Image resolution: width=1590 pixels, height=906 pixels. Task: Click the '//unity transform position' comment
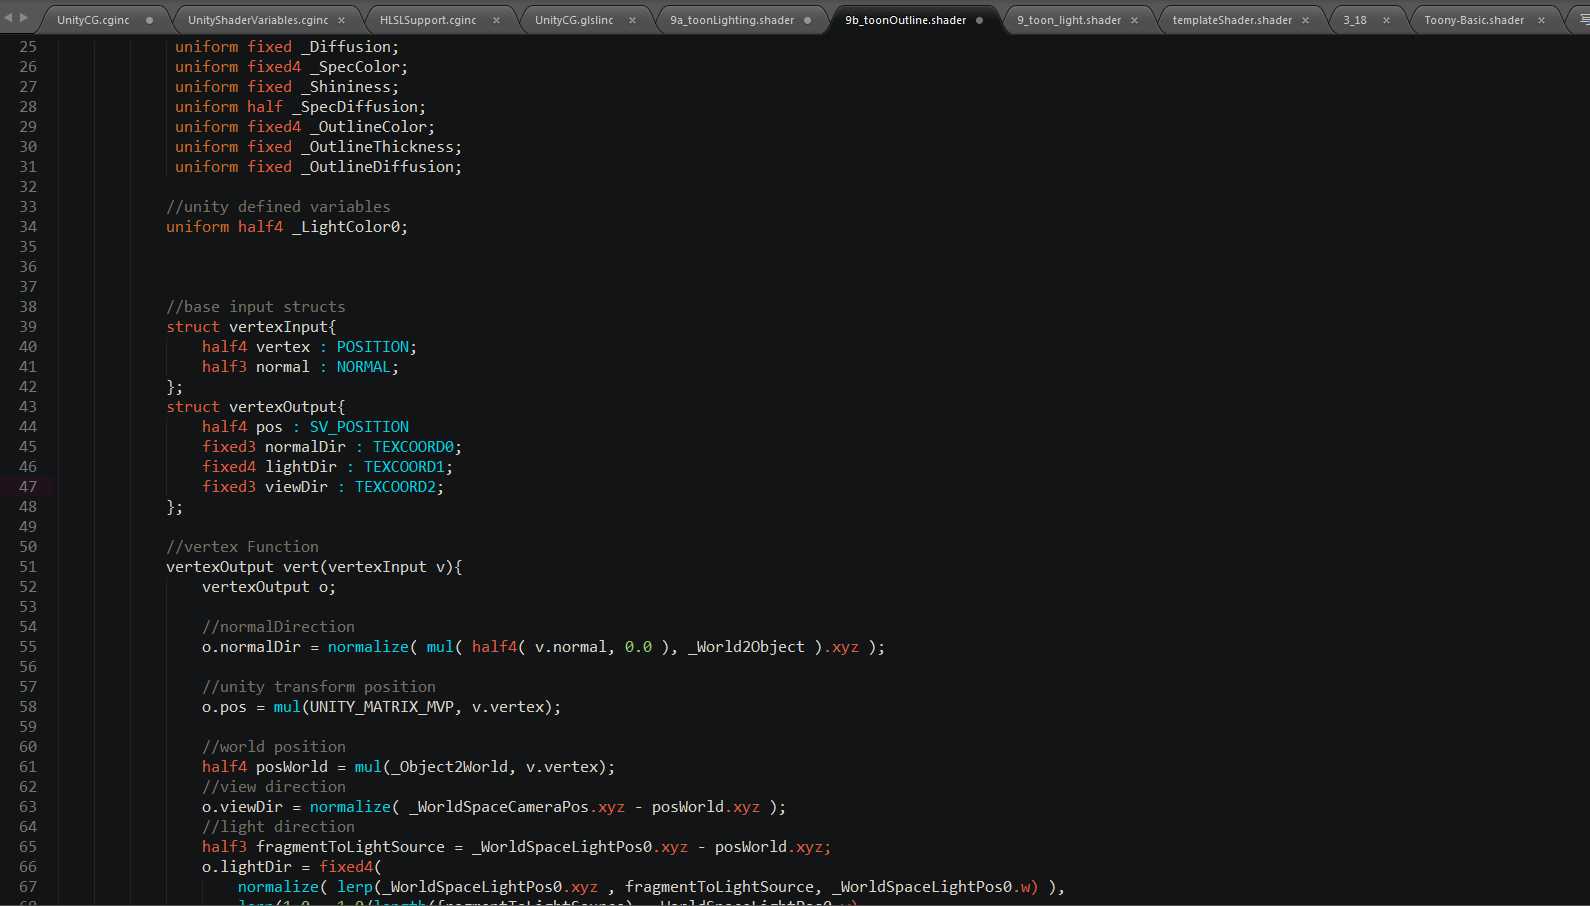point(319,687)
